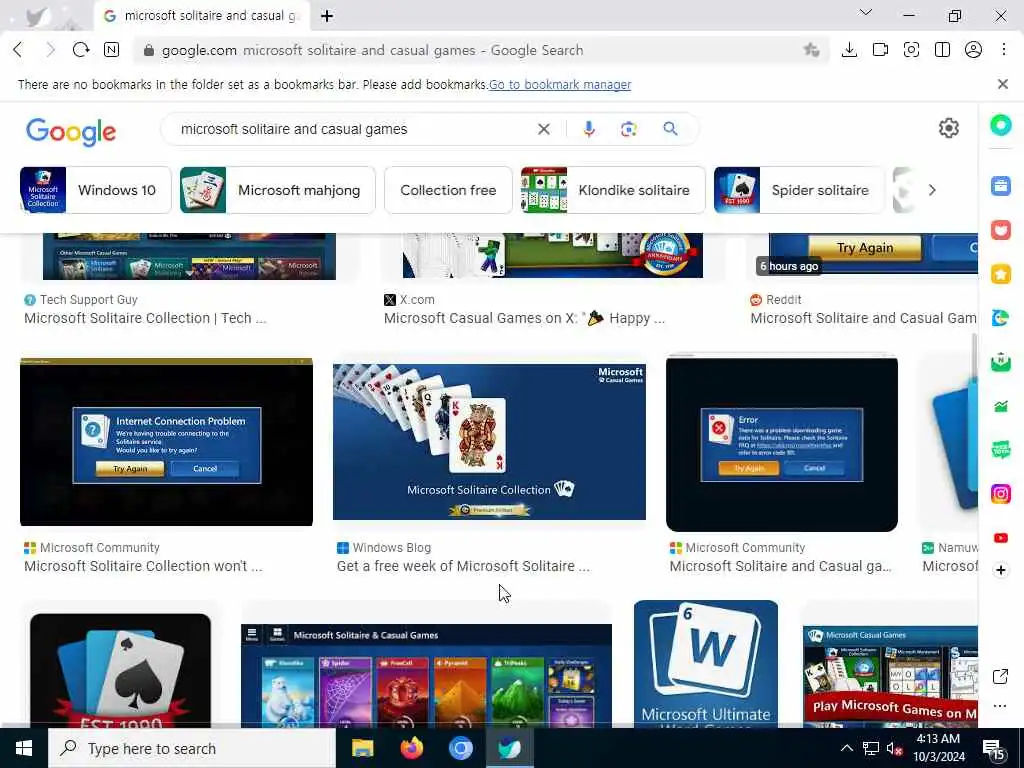Open X.com Microsoft Casual Games result

tap(524, 318)
